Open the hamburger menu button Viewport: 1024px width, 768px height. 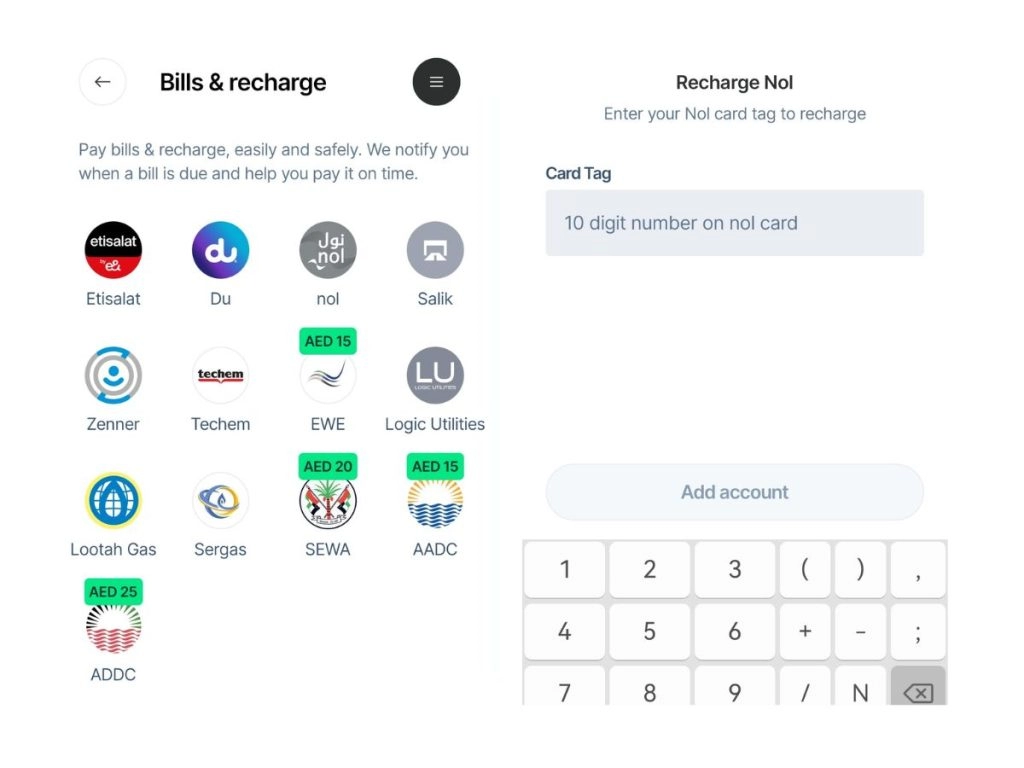(436, 82)
